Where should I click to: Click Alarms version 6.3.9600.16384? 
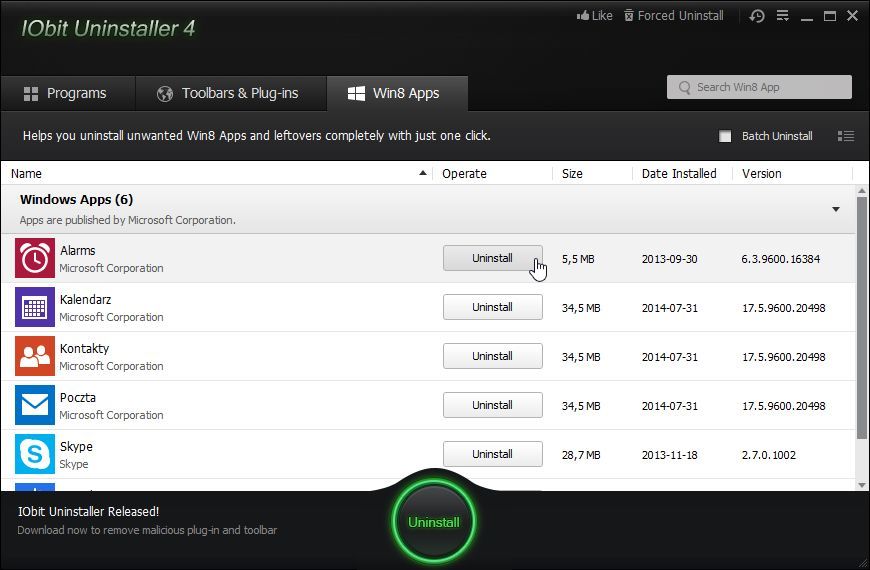[781, 259]
